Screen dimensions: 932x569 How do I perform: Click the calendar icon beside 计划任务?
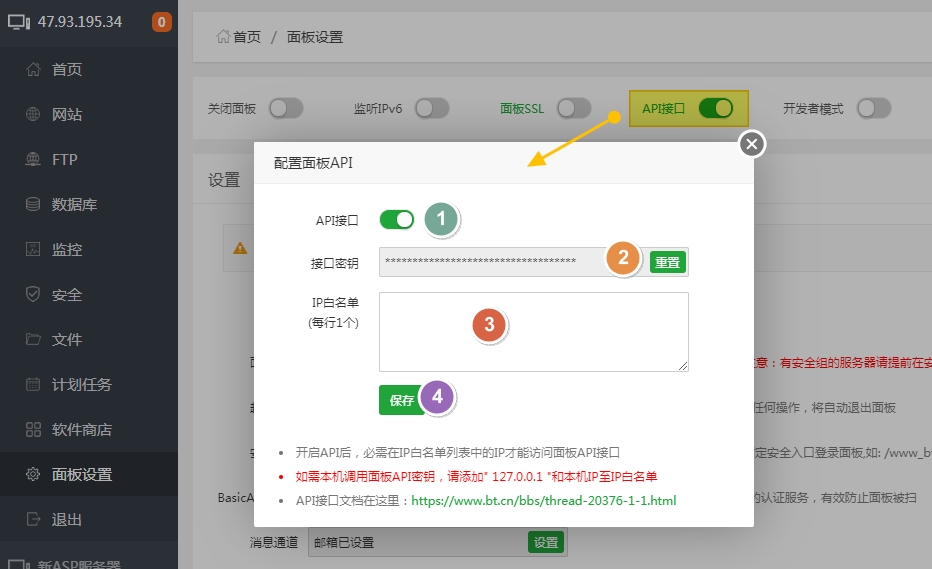click(x=33, y=385)
